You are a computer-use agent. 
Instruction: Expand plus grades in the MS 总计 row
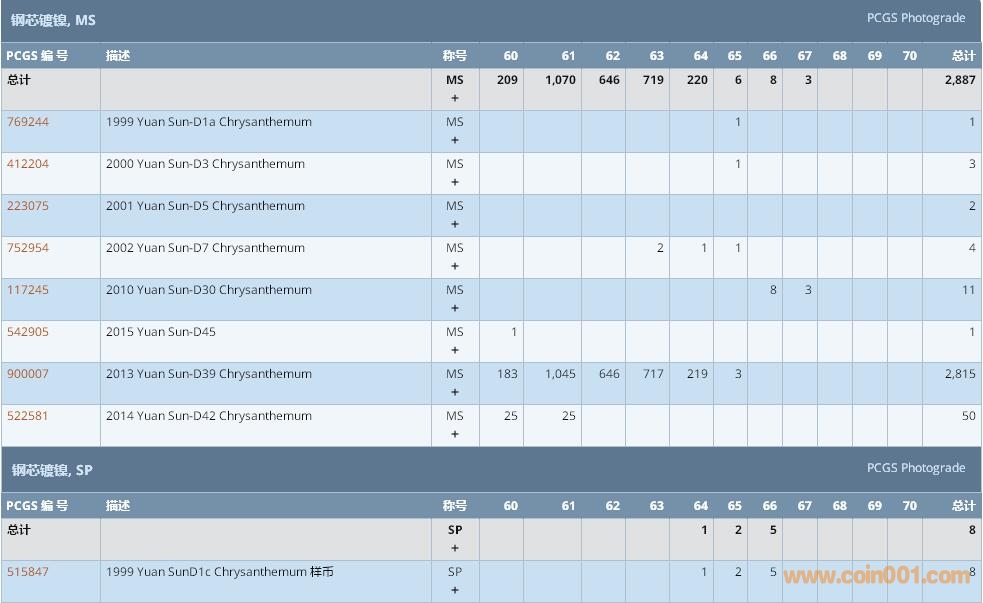(x=455, y=98)
